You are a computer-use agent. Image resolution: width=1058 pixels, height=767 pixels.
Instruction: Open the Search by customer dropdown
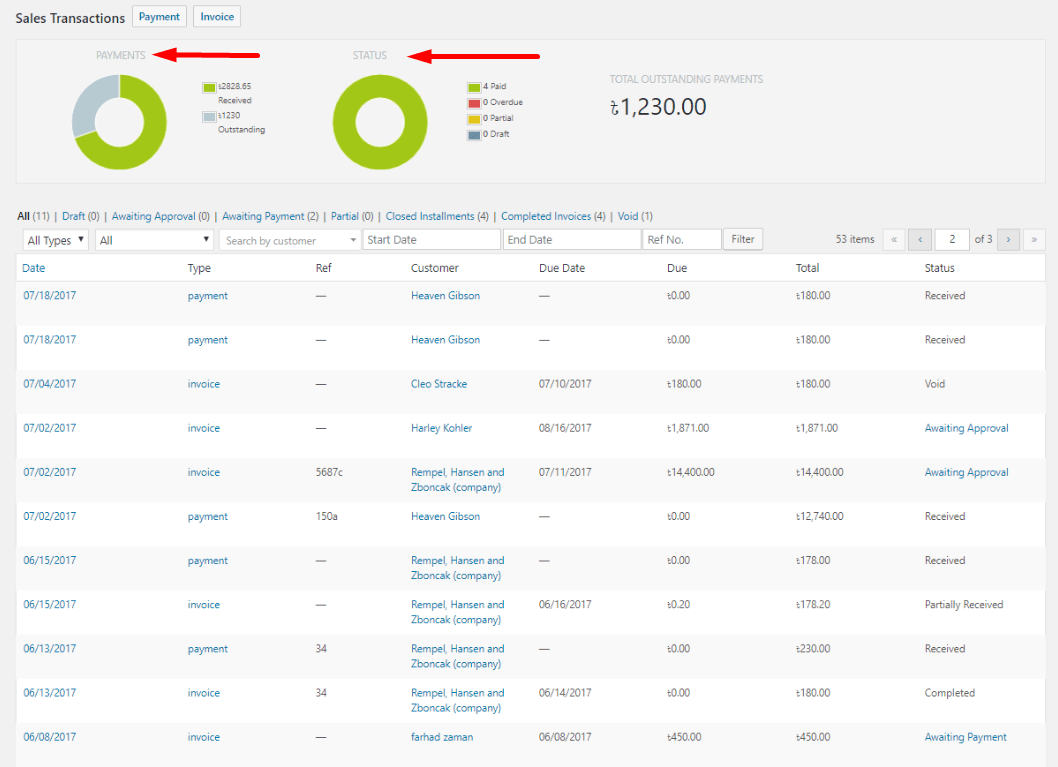[x=289, y=240]
